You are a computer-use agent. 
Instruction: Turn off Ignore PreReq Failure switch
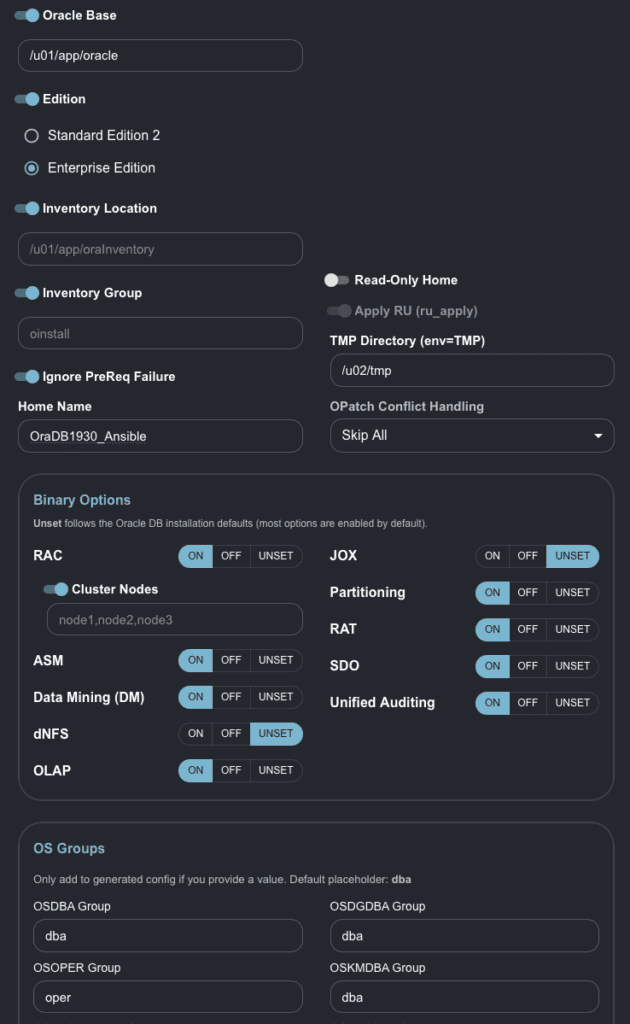tap(27, 377)
